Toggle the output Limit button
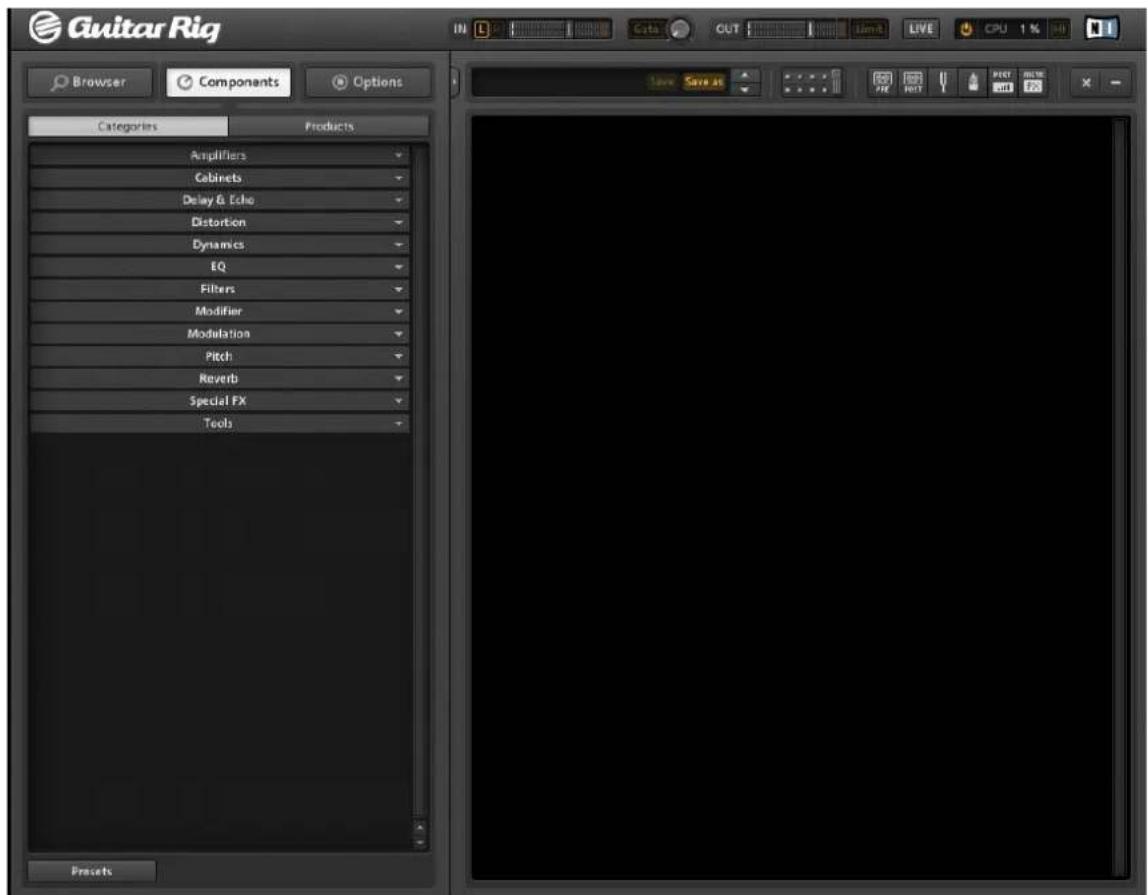 (x=869, y=29)
